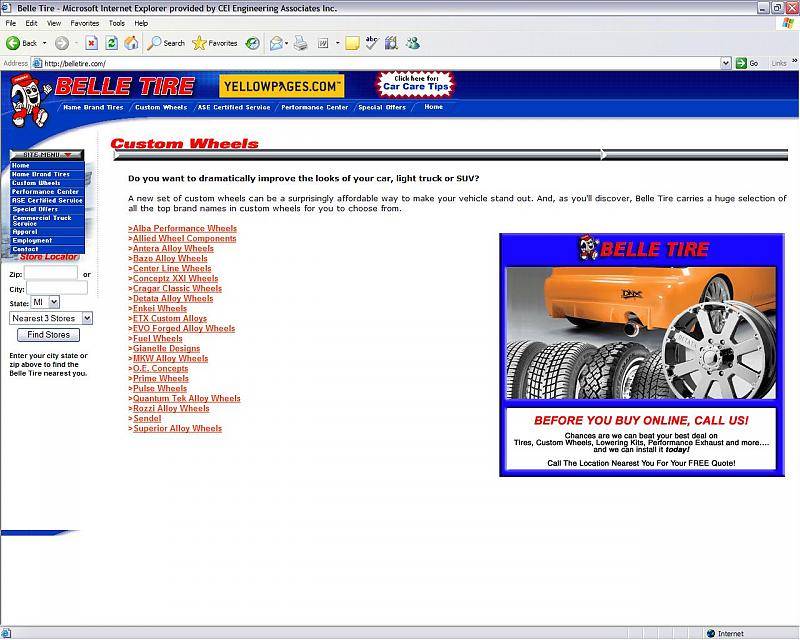The height and width of the screenshot is (640, 800).
Task: Click the City input field
Action: point(57,288)
